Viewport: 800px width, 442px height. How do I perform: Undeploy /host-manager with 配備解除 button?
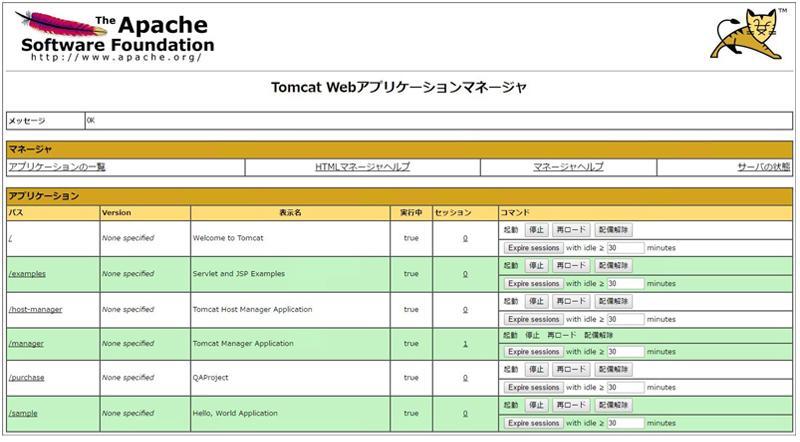613,302
